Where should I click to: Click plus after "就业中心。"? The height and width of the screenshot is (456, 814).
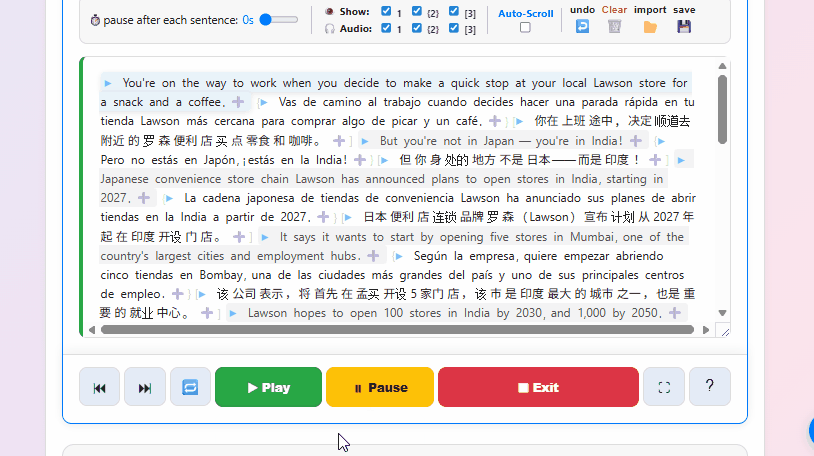(207, 313)
